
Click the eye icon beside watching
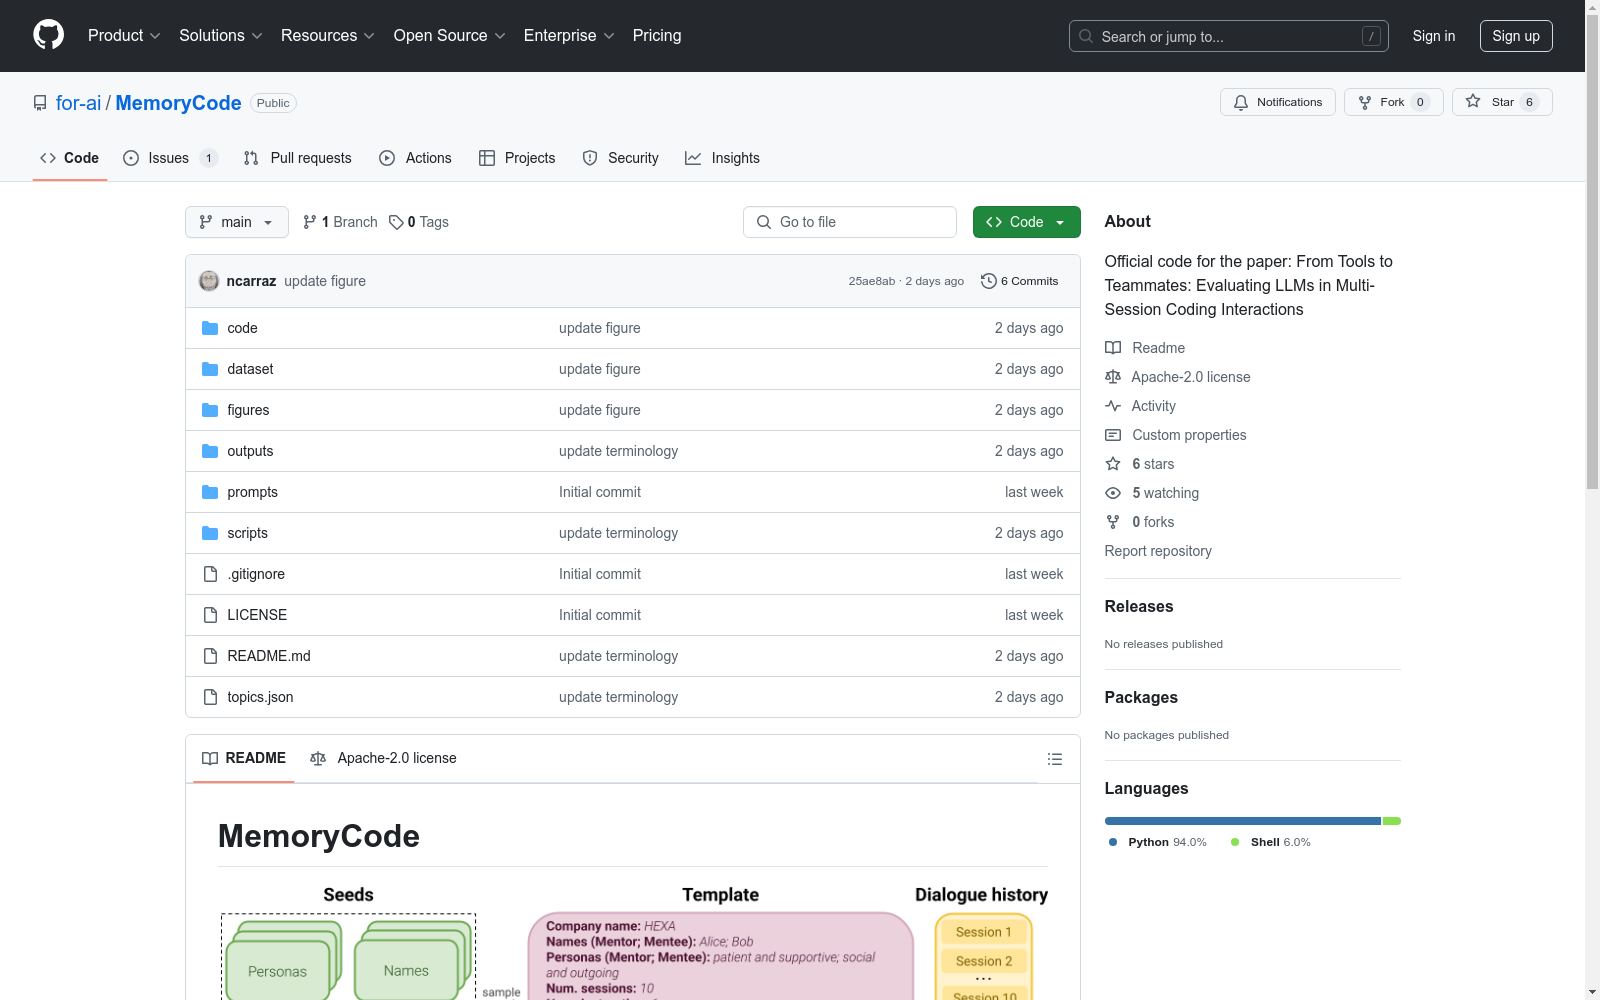[1113, 493]
